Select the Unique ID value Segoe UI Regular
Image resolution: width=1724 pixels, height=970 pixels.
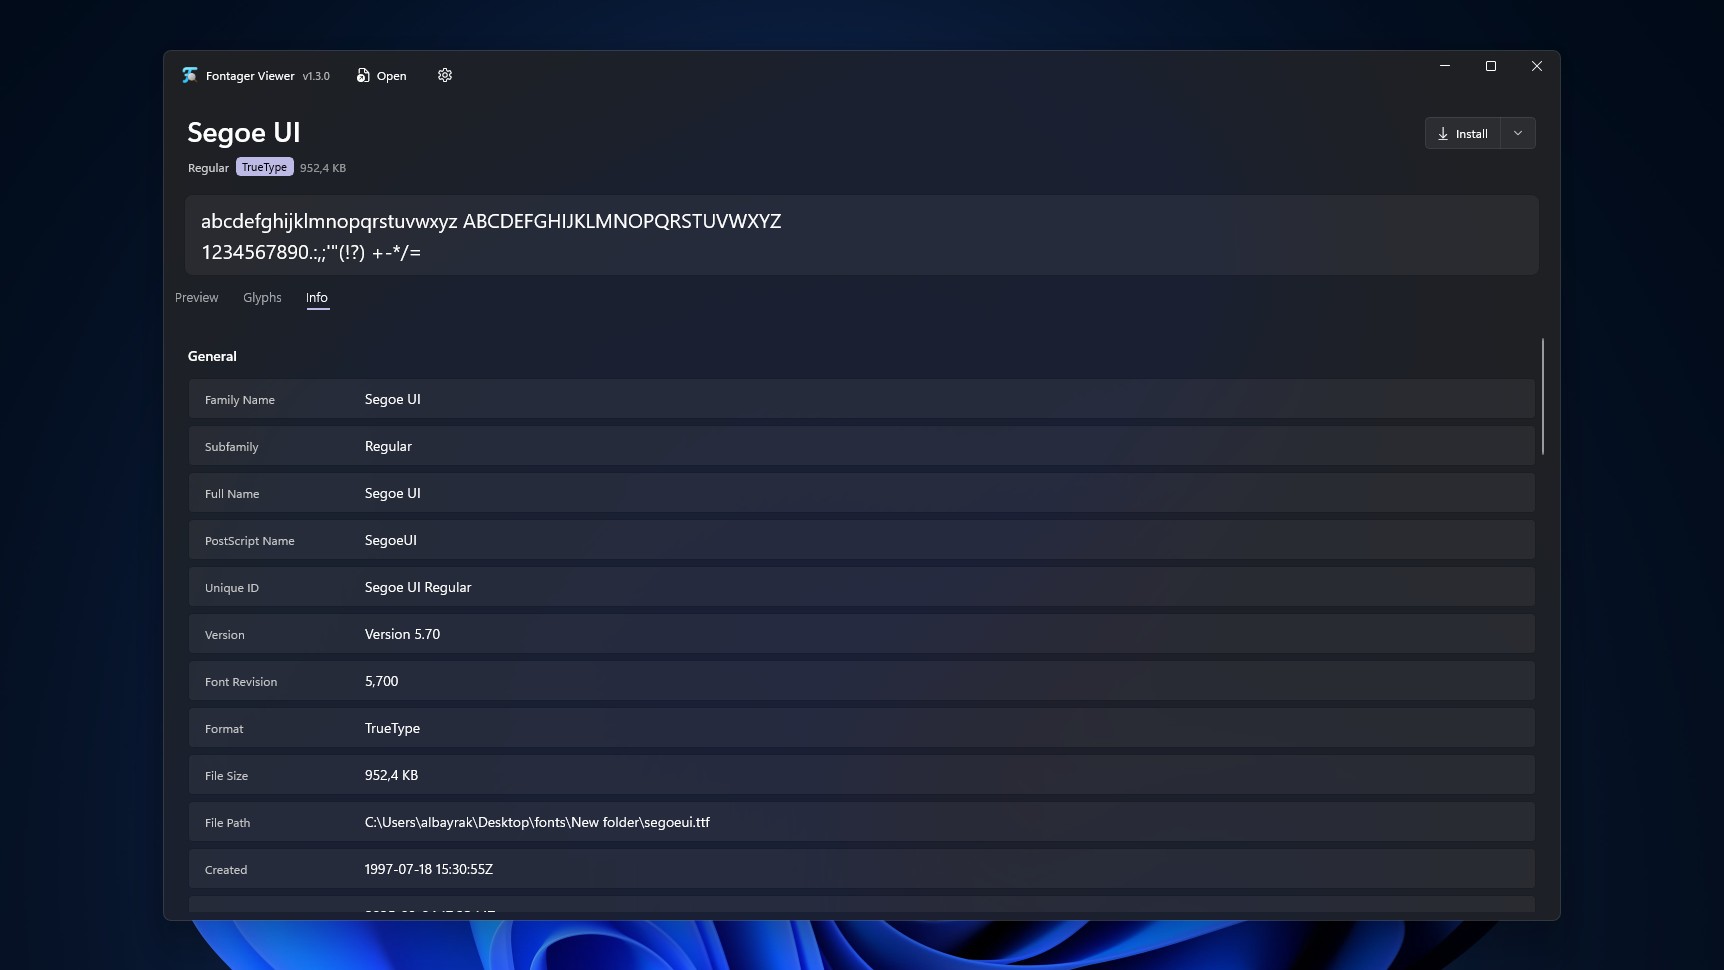[x=417, y=587]
